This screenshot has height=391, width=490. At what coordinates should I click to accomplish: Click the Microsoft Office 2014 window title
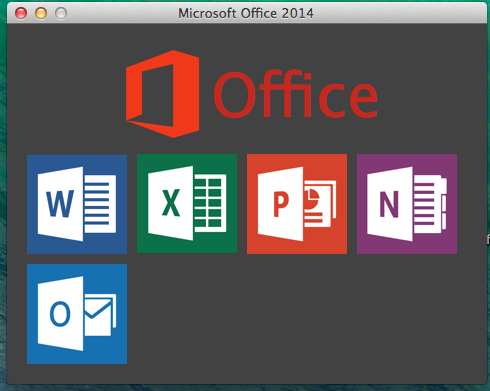point(246,13)
